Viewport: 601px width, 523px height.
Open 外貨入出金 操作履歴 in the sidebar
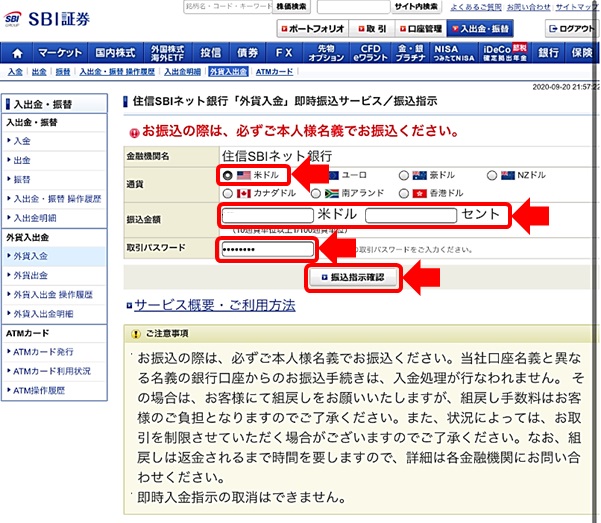click(x=53, y=294)
